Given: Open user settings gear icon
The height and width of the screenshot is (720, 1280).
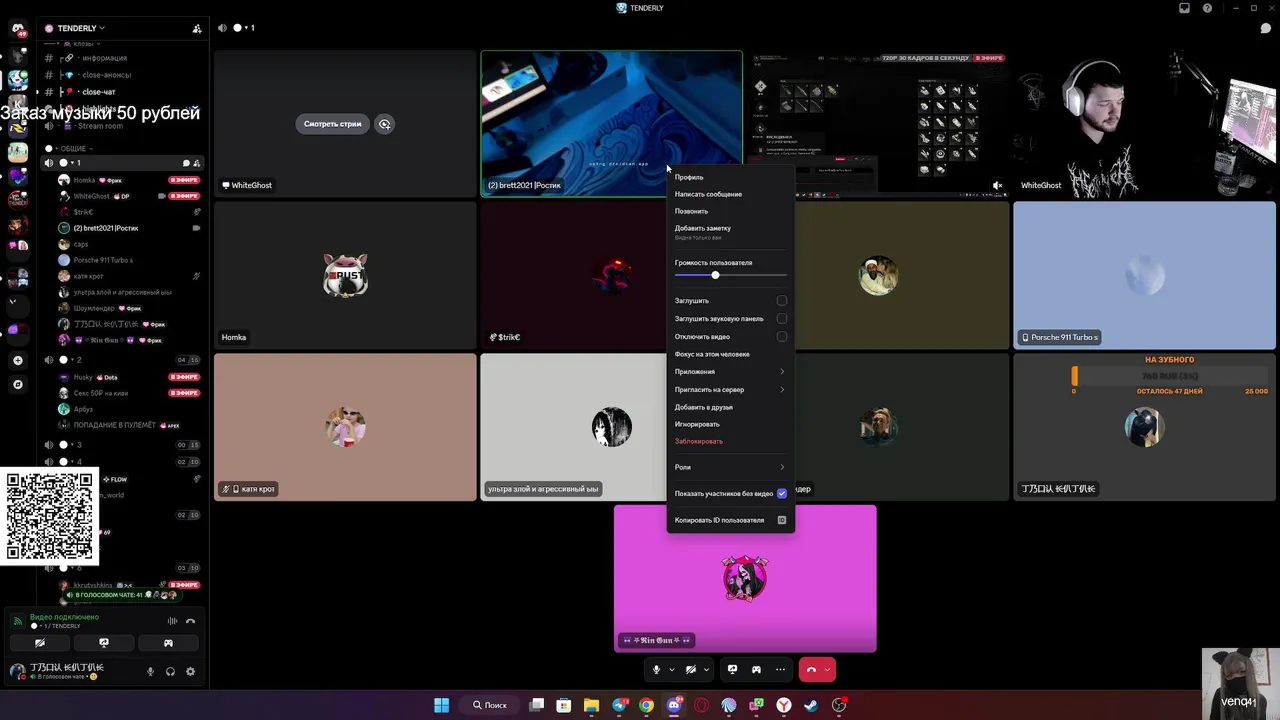Looking at the screenshot, I should pyautogui.click(x=190, y=672).
